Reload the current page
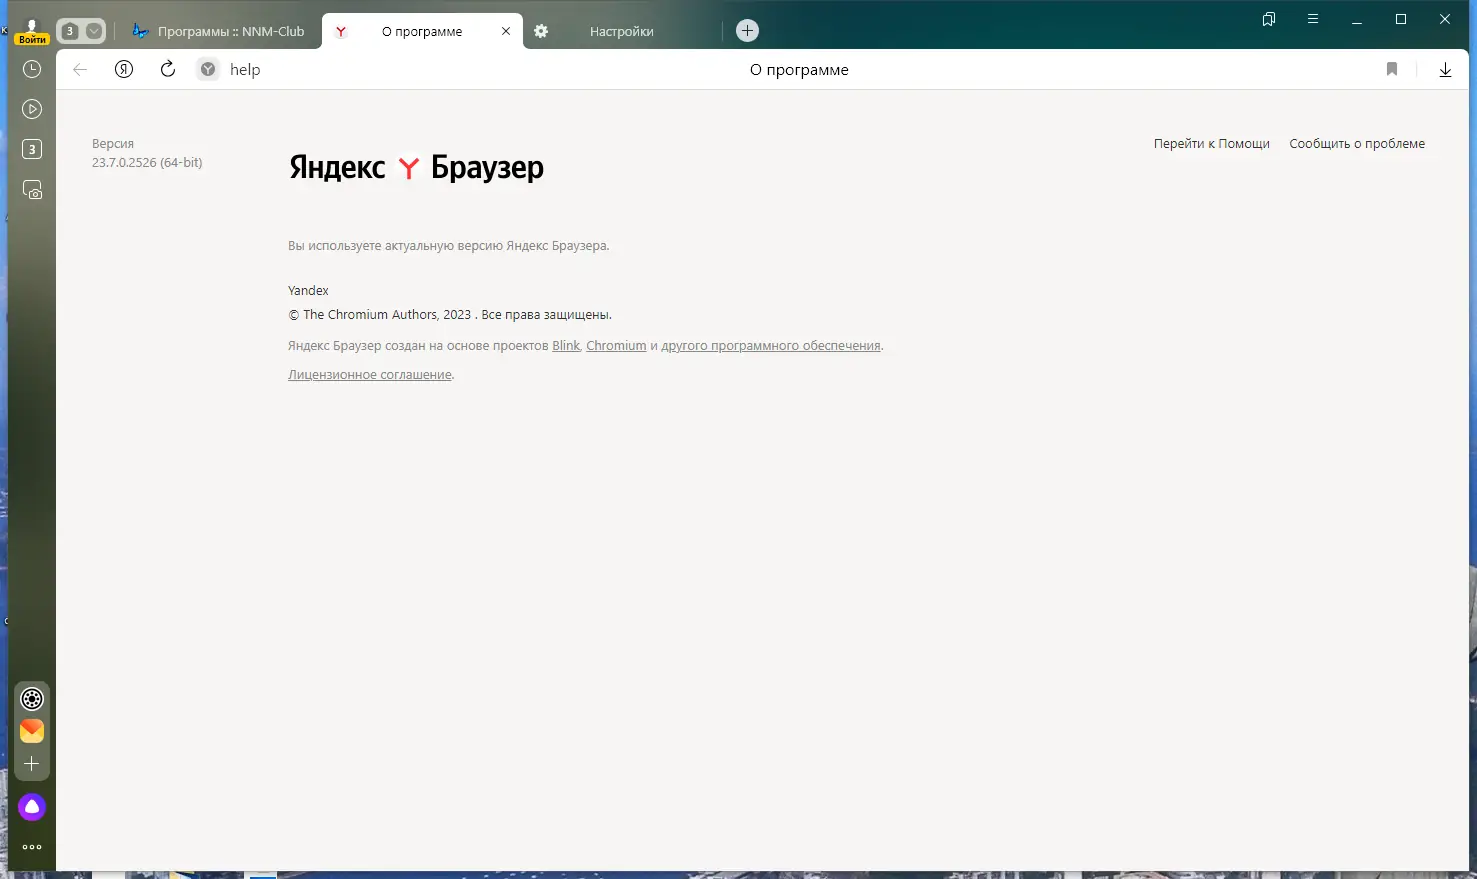Screen dimensions: 1477x879 click(x=168, y=69)
